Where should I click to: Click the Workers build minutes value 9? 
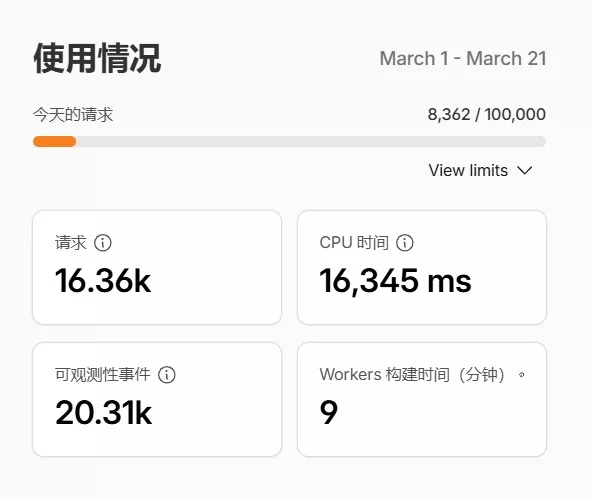tap(328, 413)
